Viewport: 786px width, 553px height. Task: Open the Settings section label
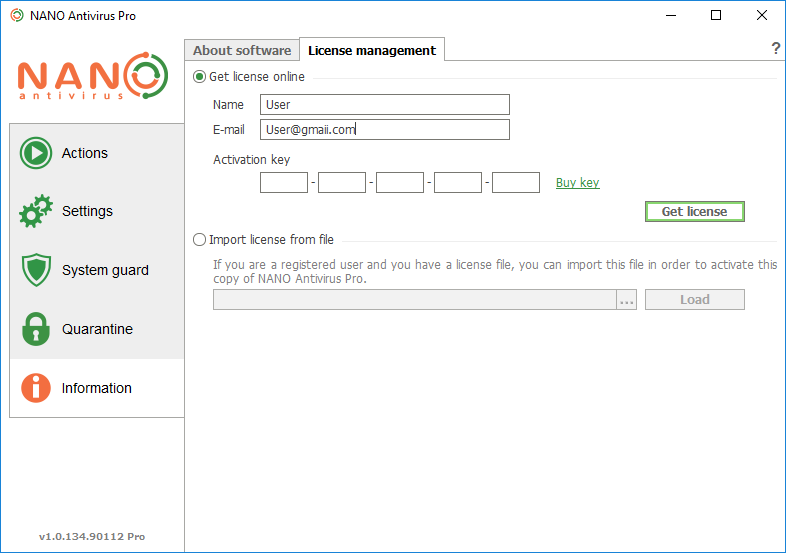pyautogui.click(x=87, y=211)
